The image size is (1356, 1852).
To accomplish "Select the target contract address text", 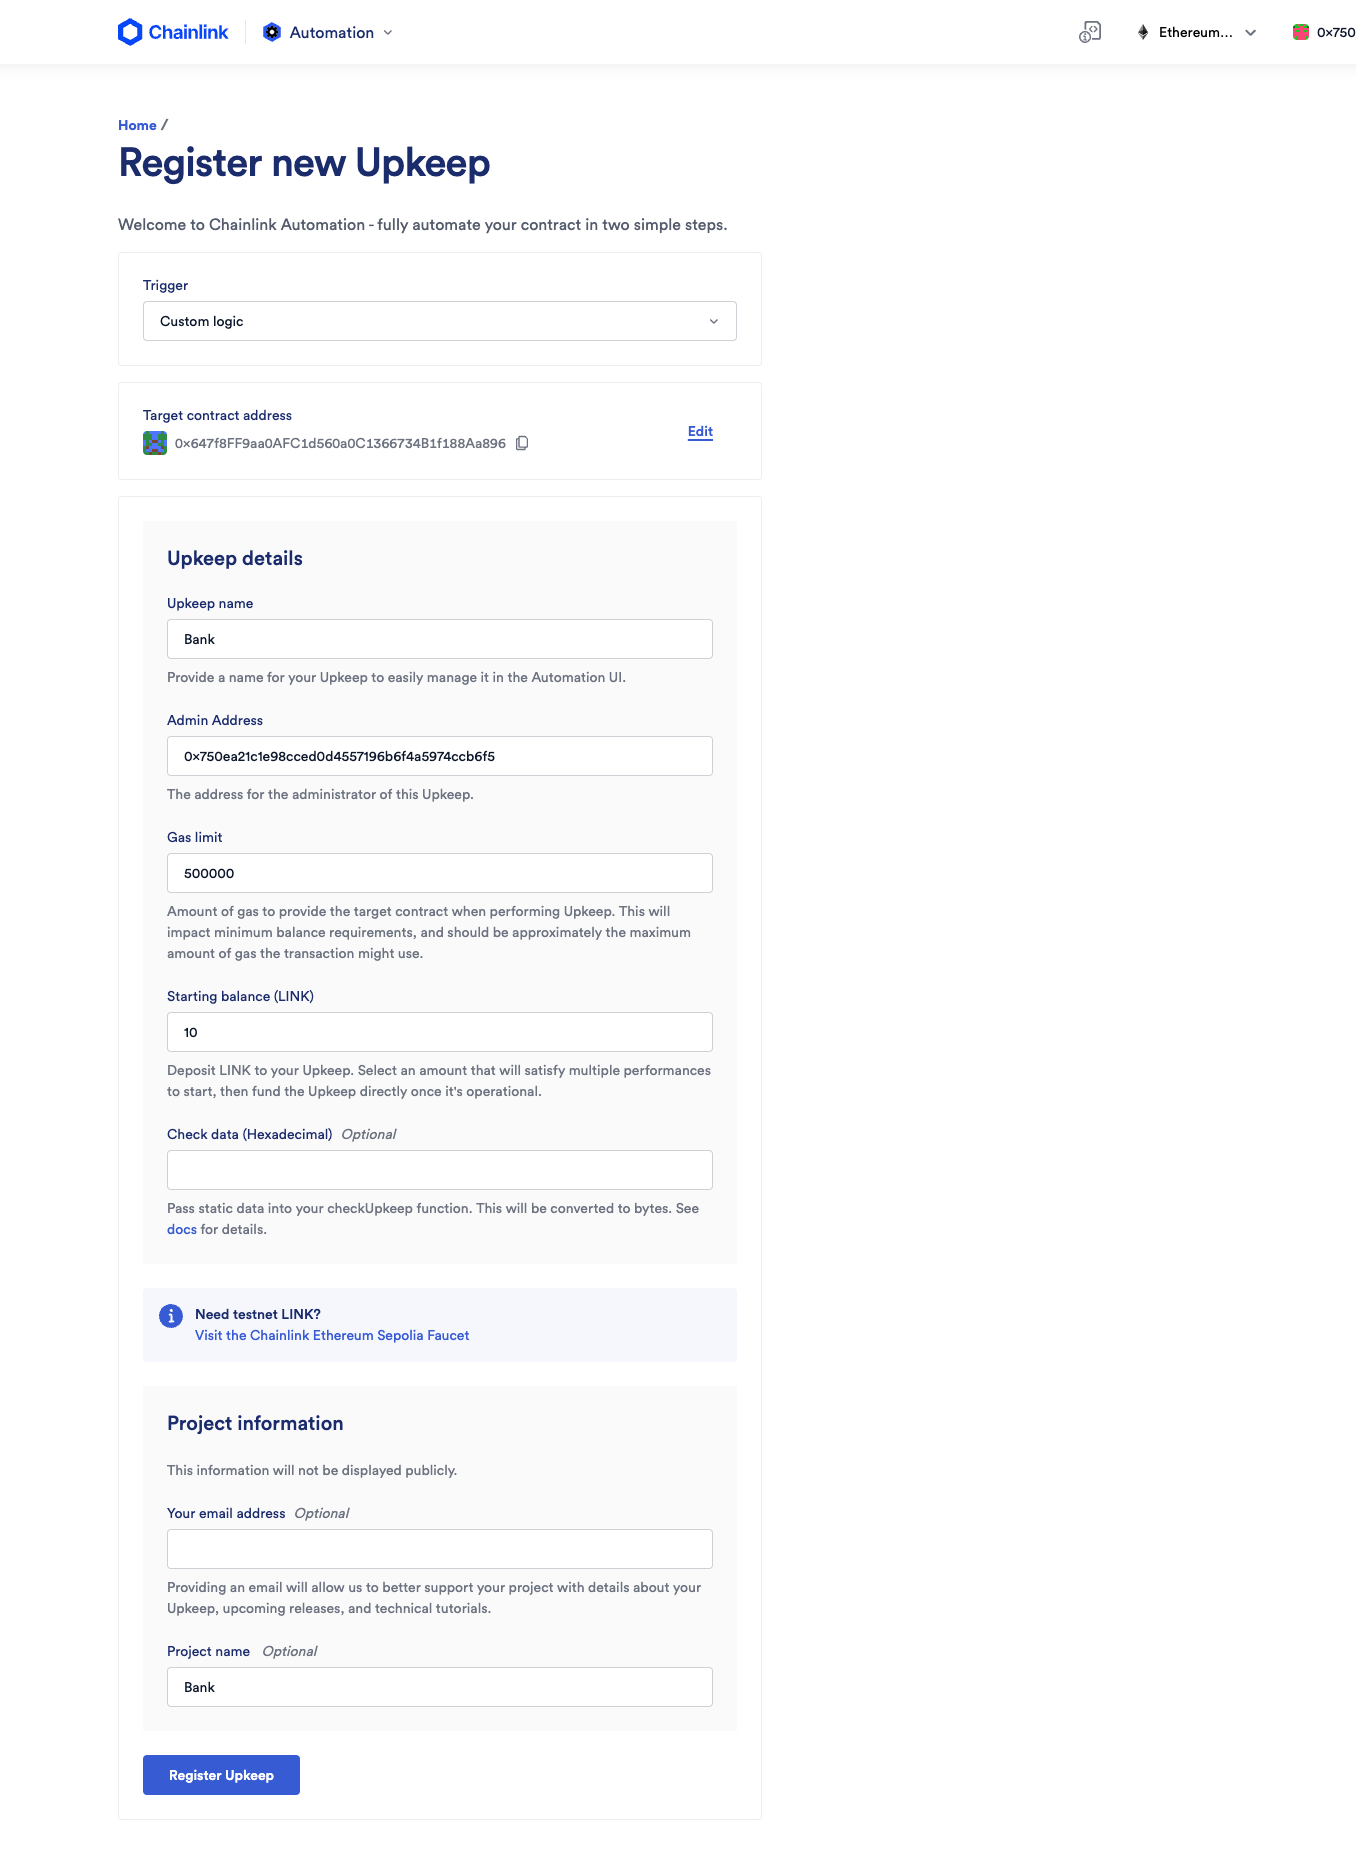I will 340,443.
